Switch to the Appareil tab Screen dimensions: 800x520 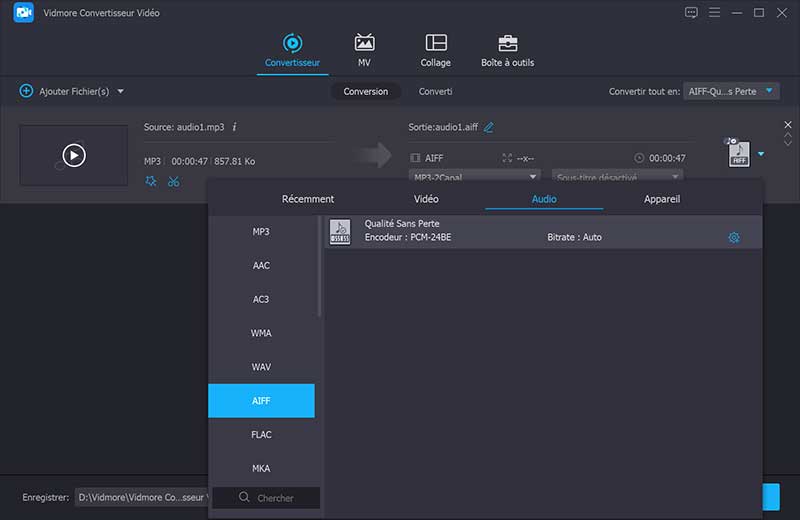point(662,199)
